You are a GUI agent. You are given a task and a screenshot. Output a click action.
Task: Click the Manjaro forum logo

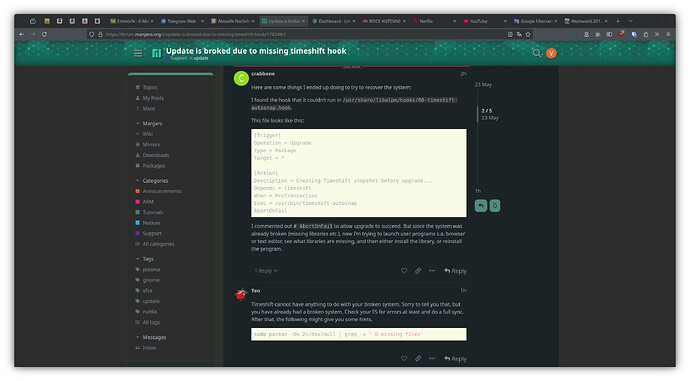click(x=156, y=53)
